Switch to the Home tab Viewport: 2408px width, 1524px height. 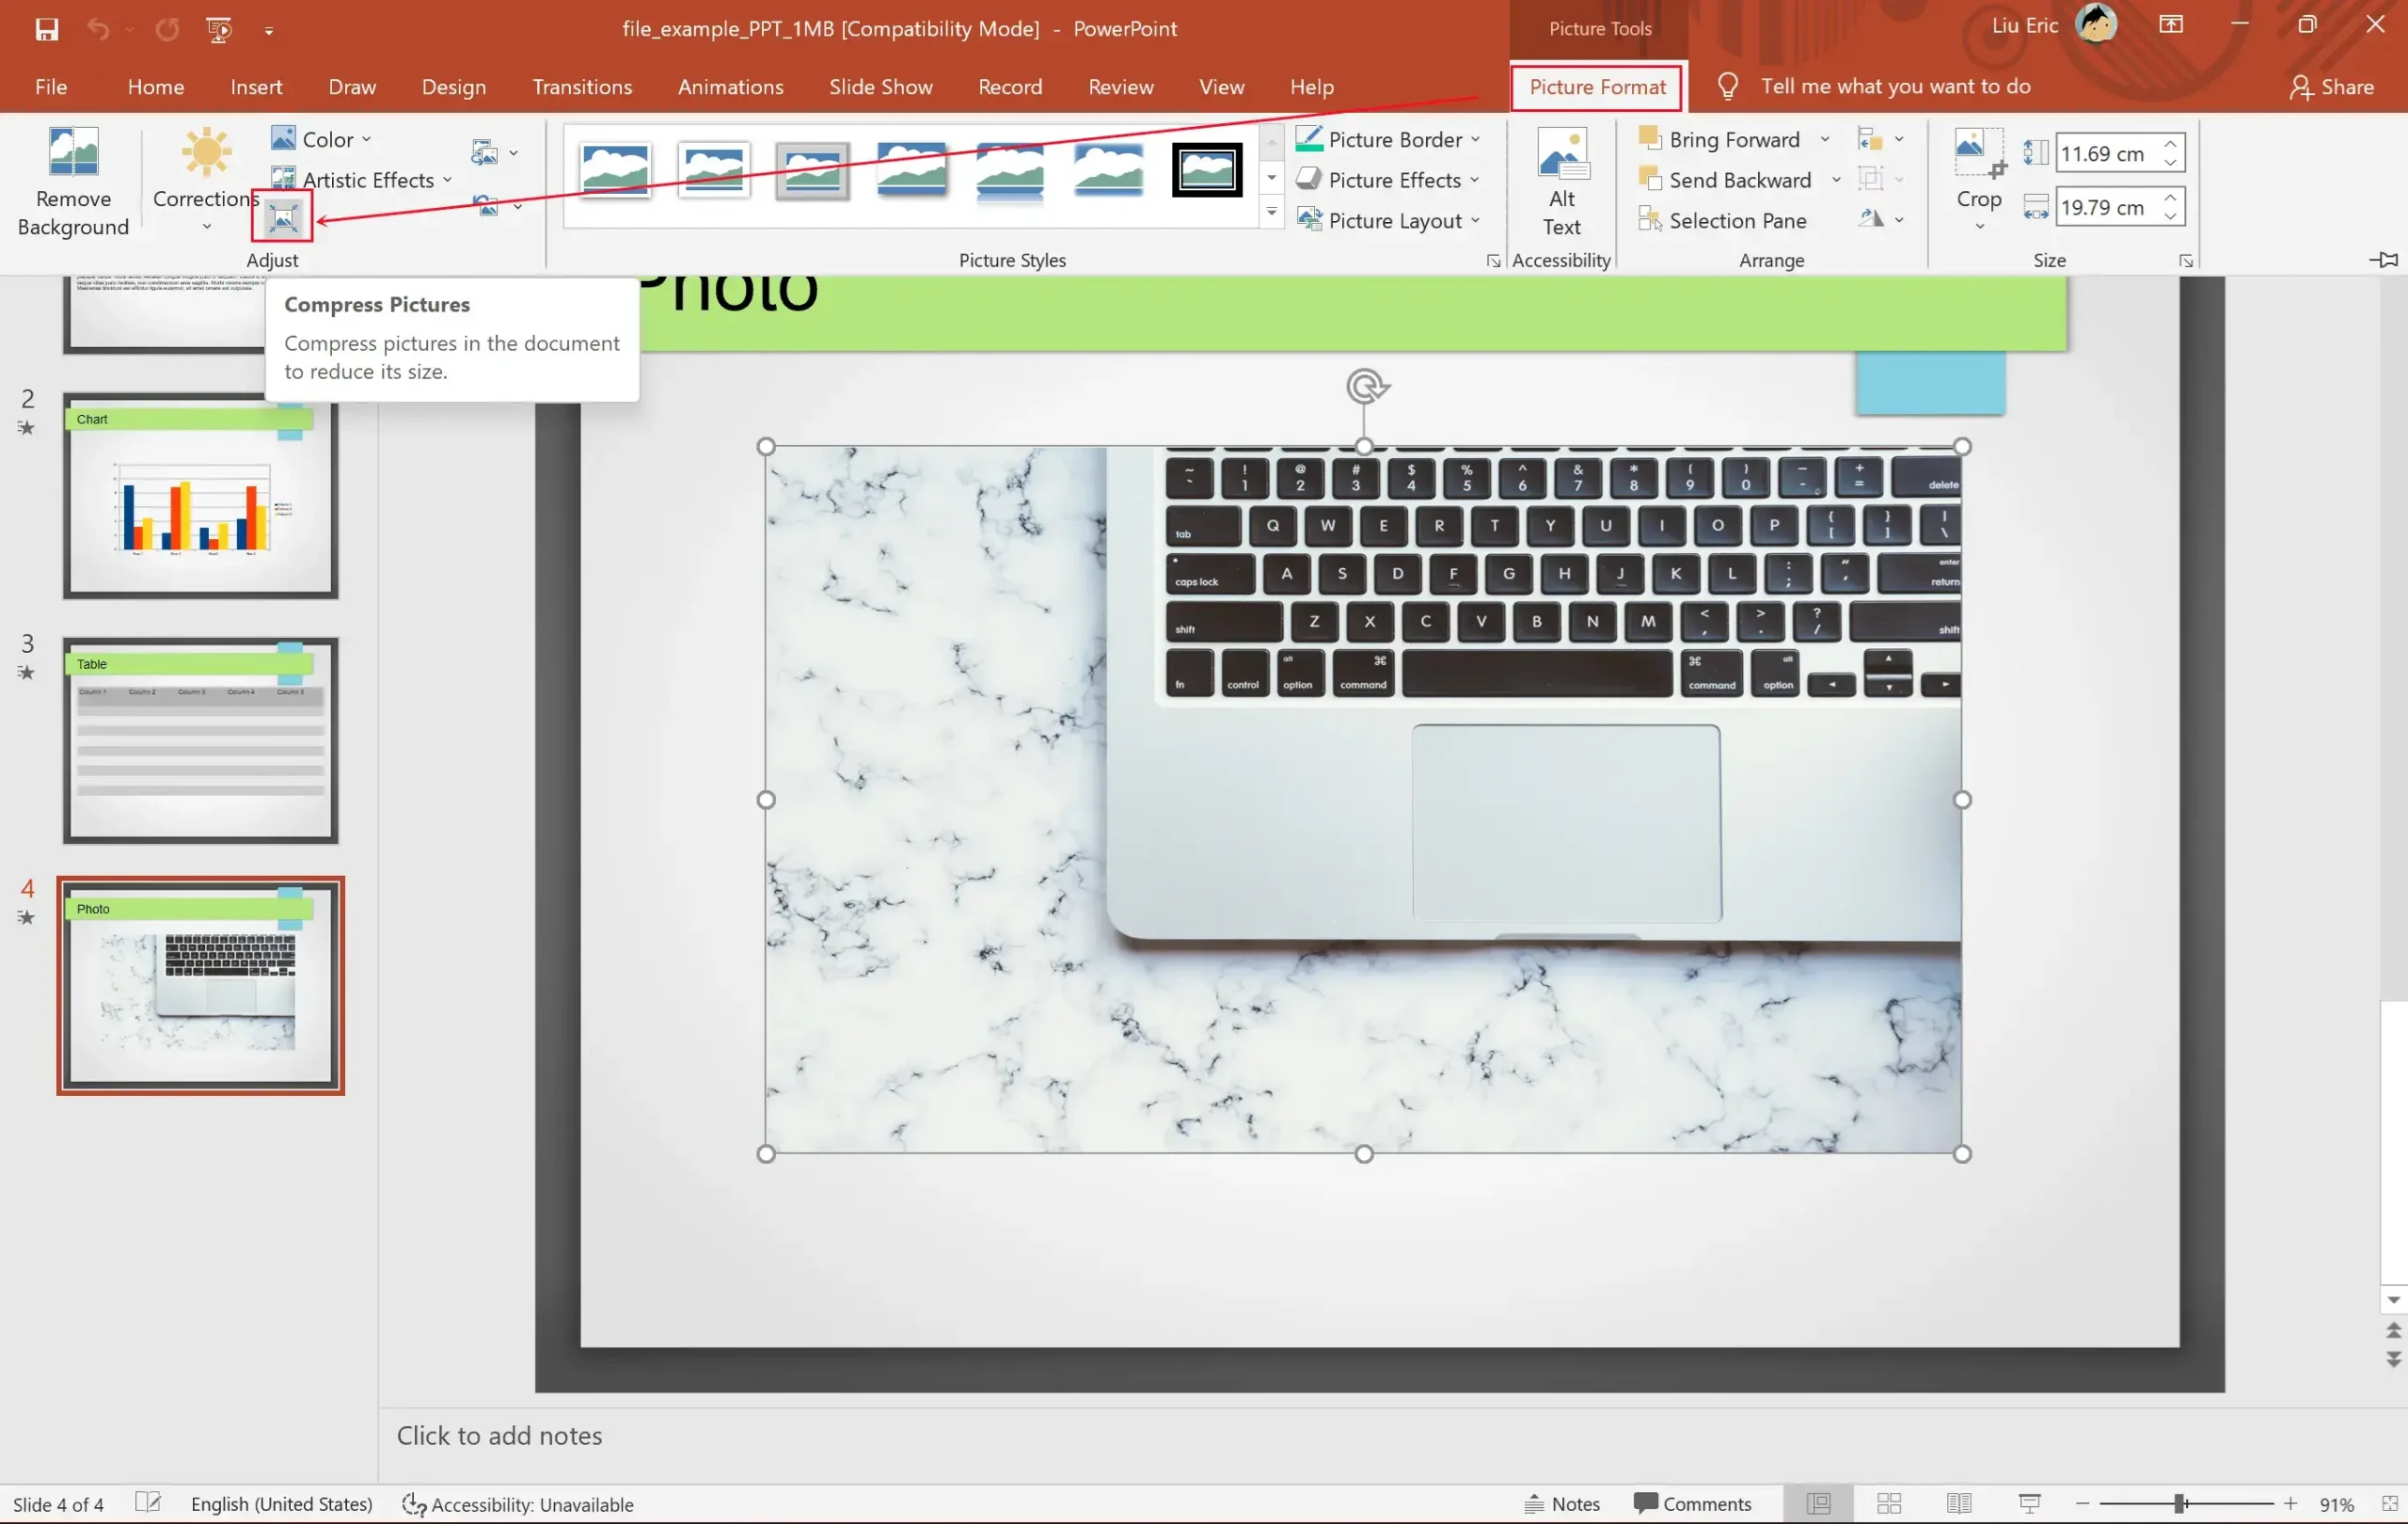[x=155, y=86]
